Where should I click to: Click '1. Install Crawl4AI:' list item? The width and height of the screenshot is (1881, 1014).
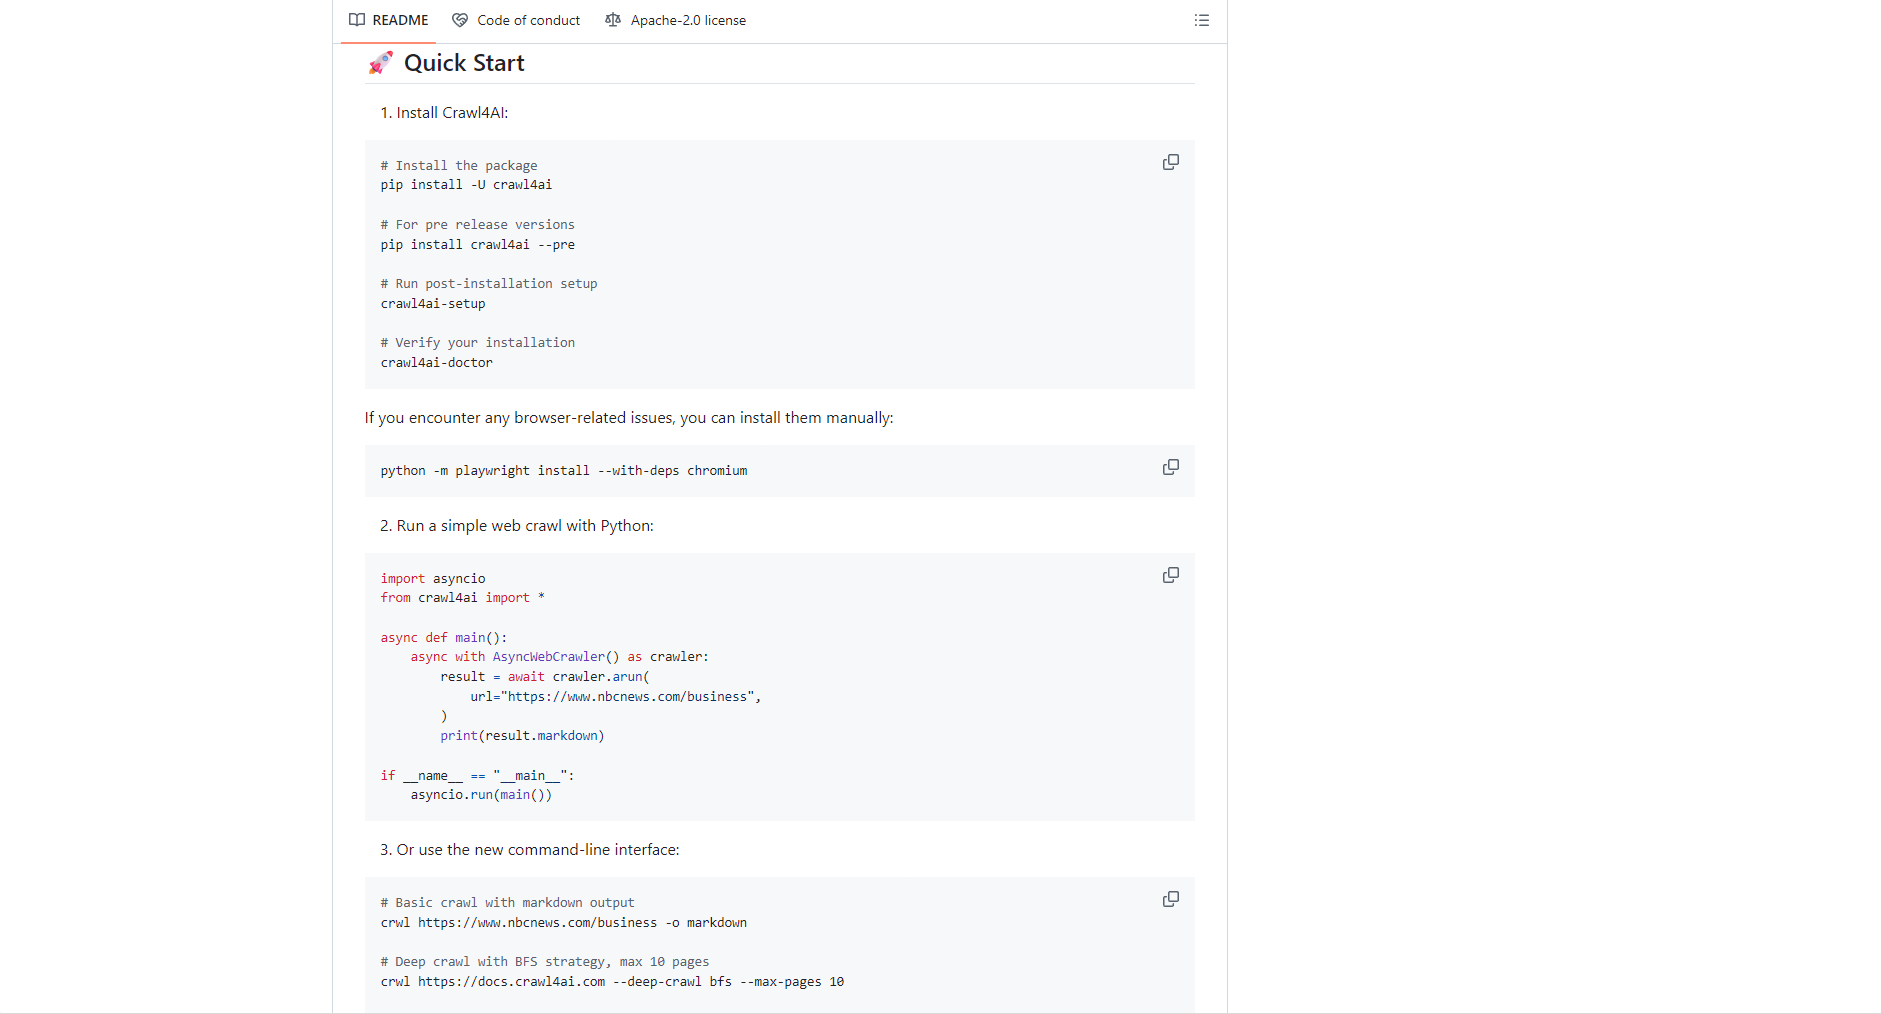[444, 113]
